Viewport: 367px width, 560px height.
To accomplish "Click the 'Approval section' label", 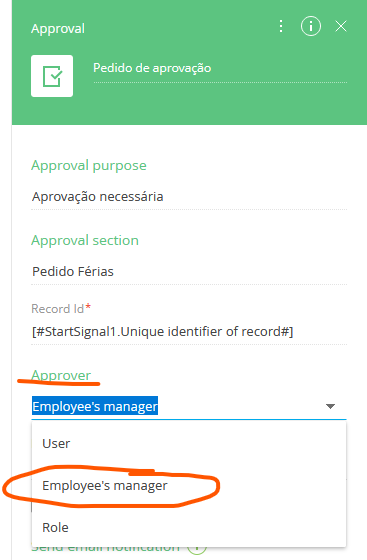I will coord(85,240).
